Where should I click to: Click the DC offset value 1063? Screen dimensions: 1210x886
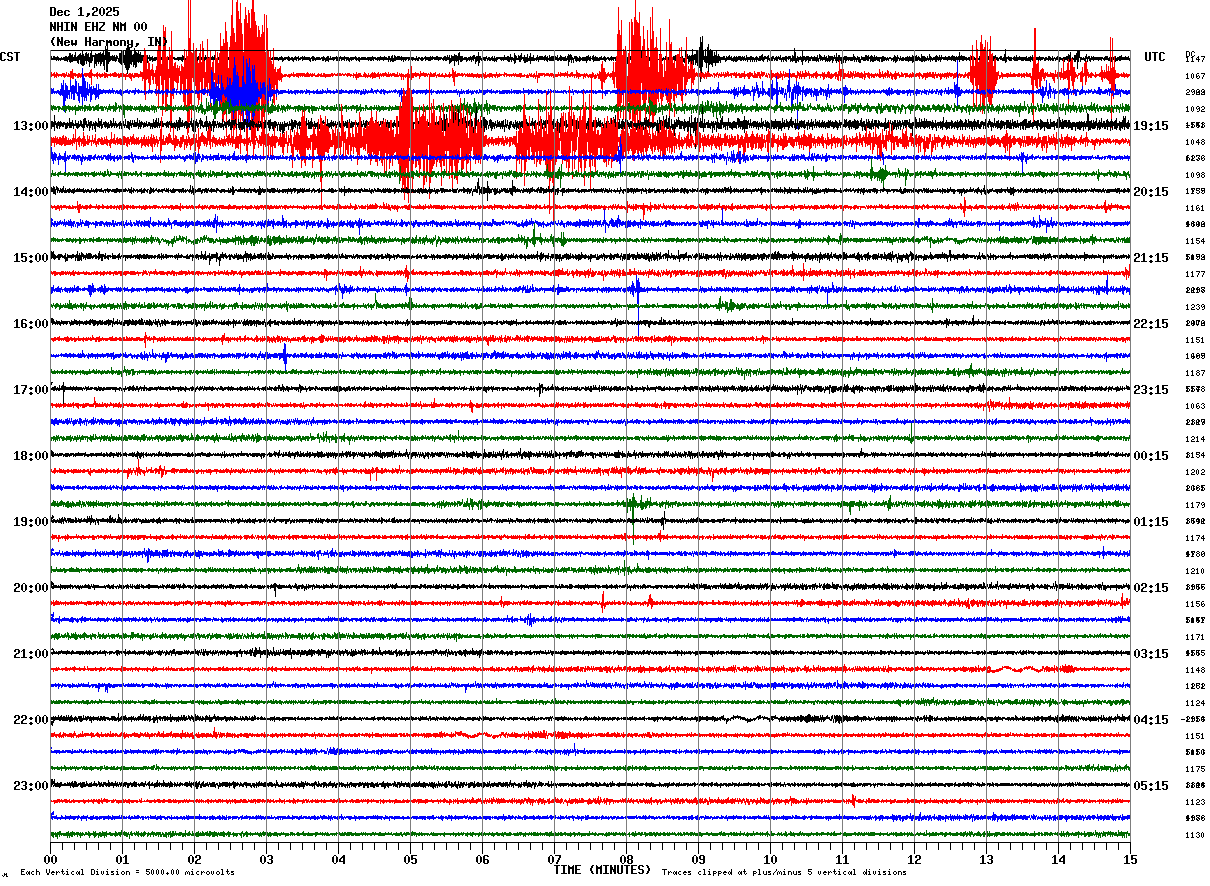click(1195, 406)
